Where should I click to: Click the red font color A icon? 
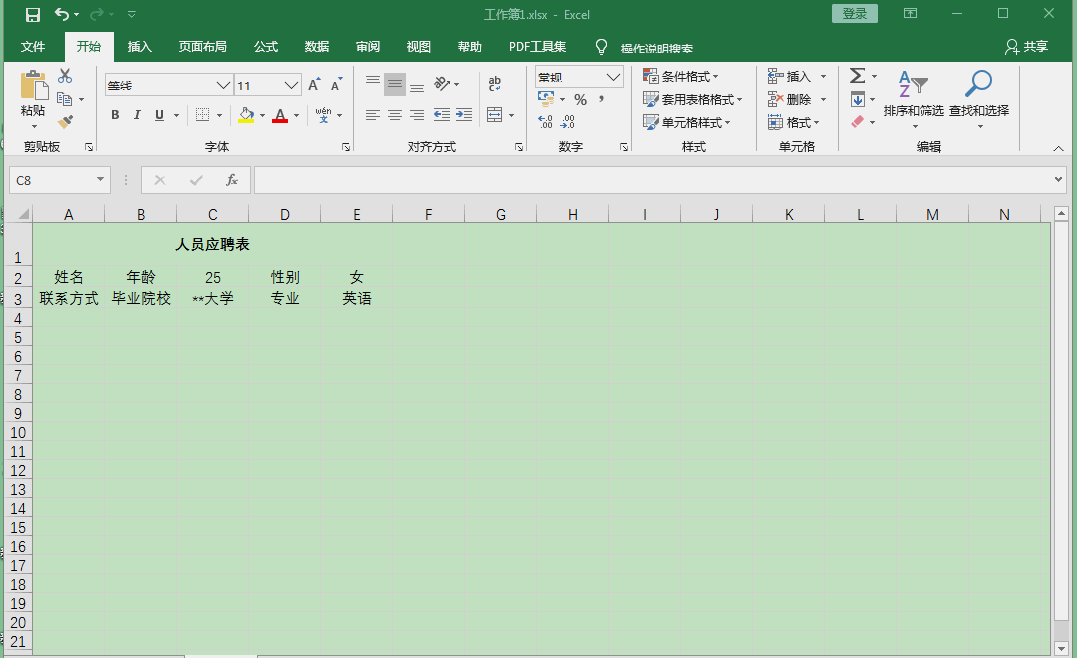[280, 115]
